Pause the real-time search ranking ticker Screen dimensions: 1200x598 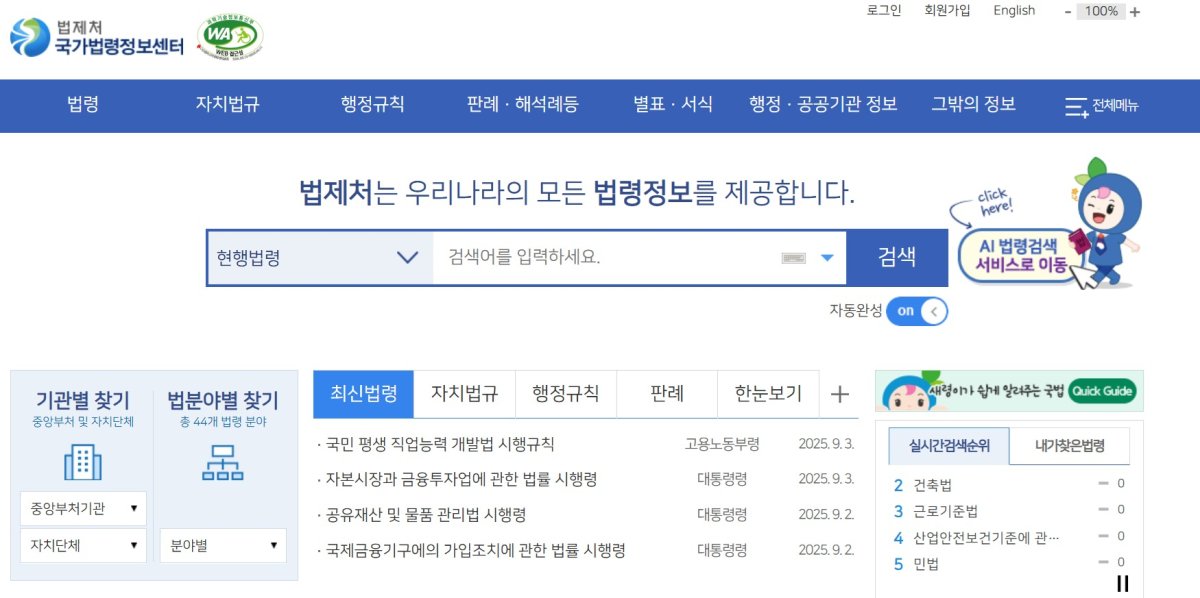[1123, 584]
